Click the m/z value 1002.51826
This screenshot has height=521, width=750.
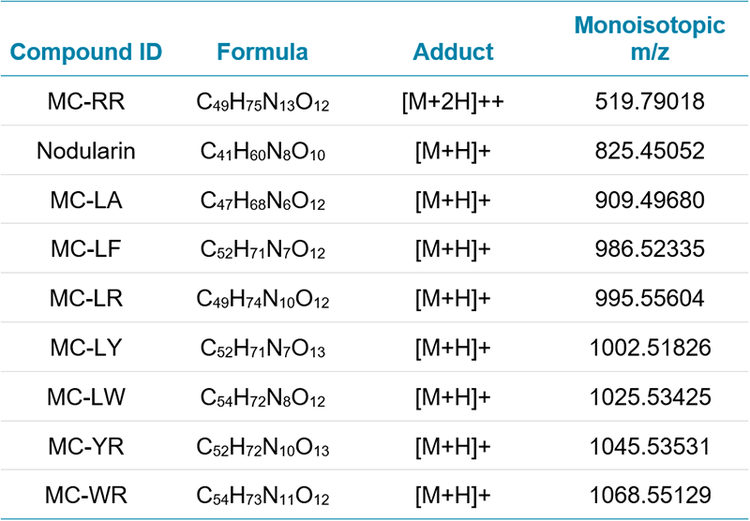click(650, 348)
